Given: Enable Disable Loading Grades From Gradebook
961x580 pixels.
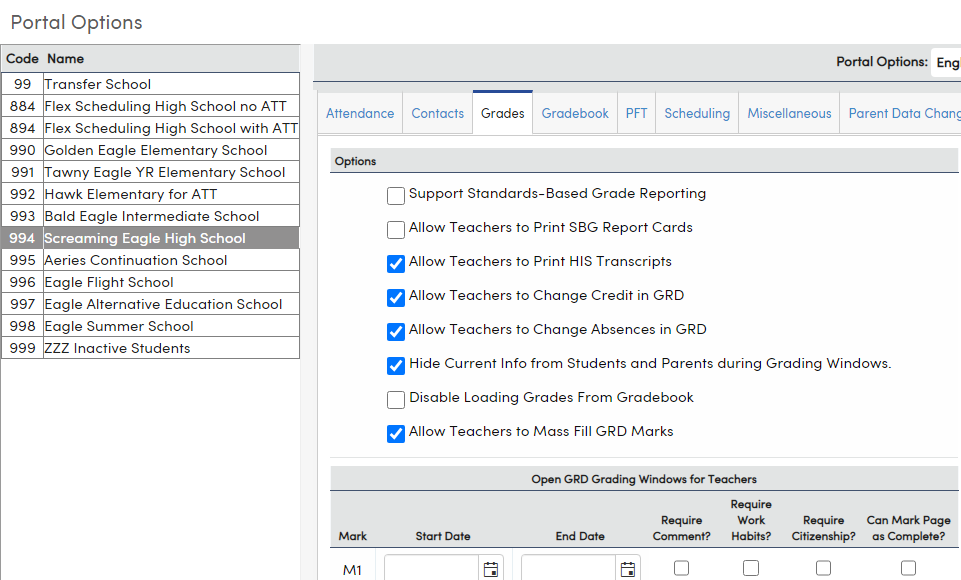Looking at the screenshot, I should coord(395,399).
